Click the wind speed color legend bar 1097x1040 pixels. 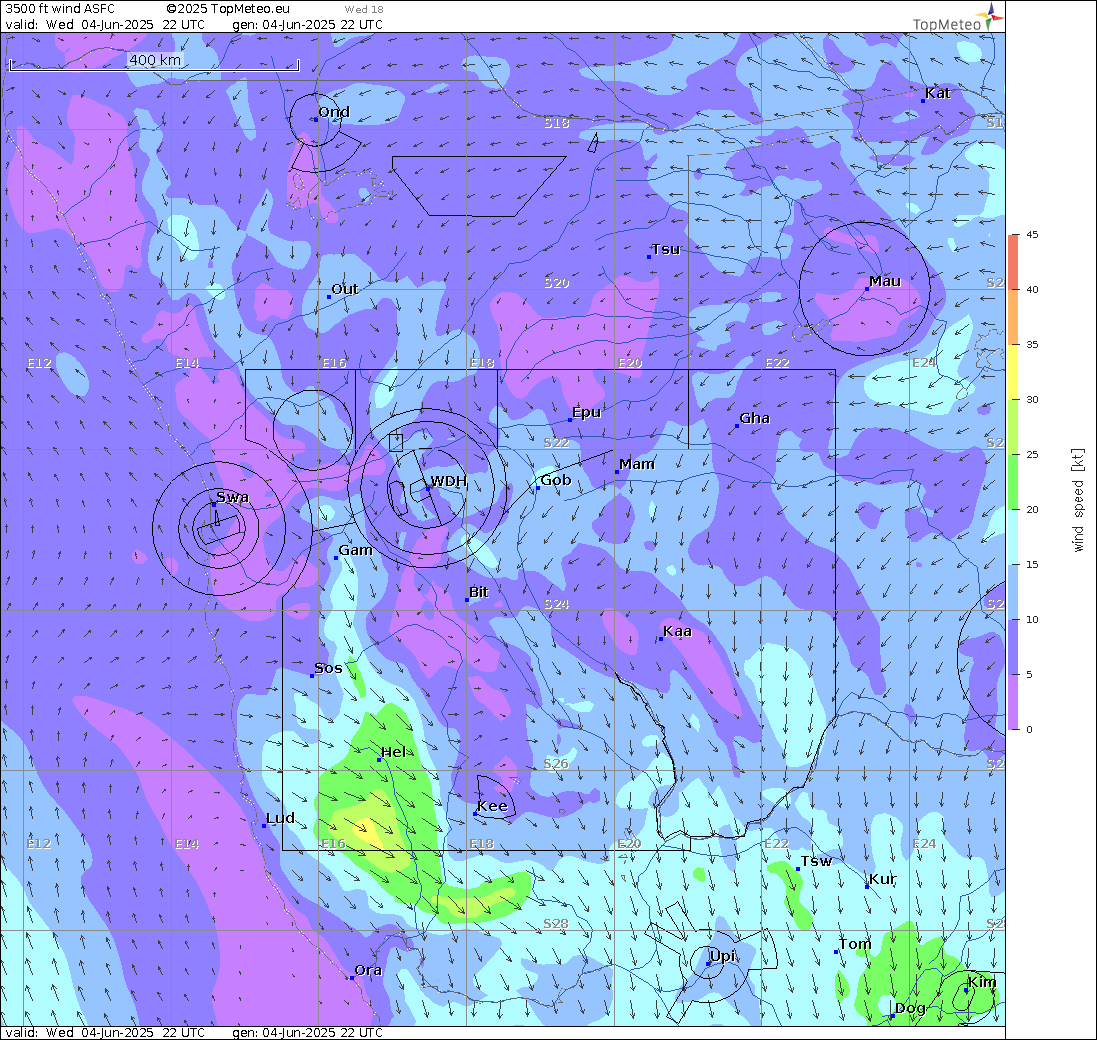tap(1013, 482)
